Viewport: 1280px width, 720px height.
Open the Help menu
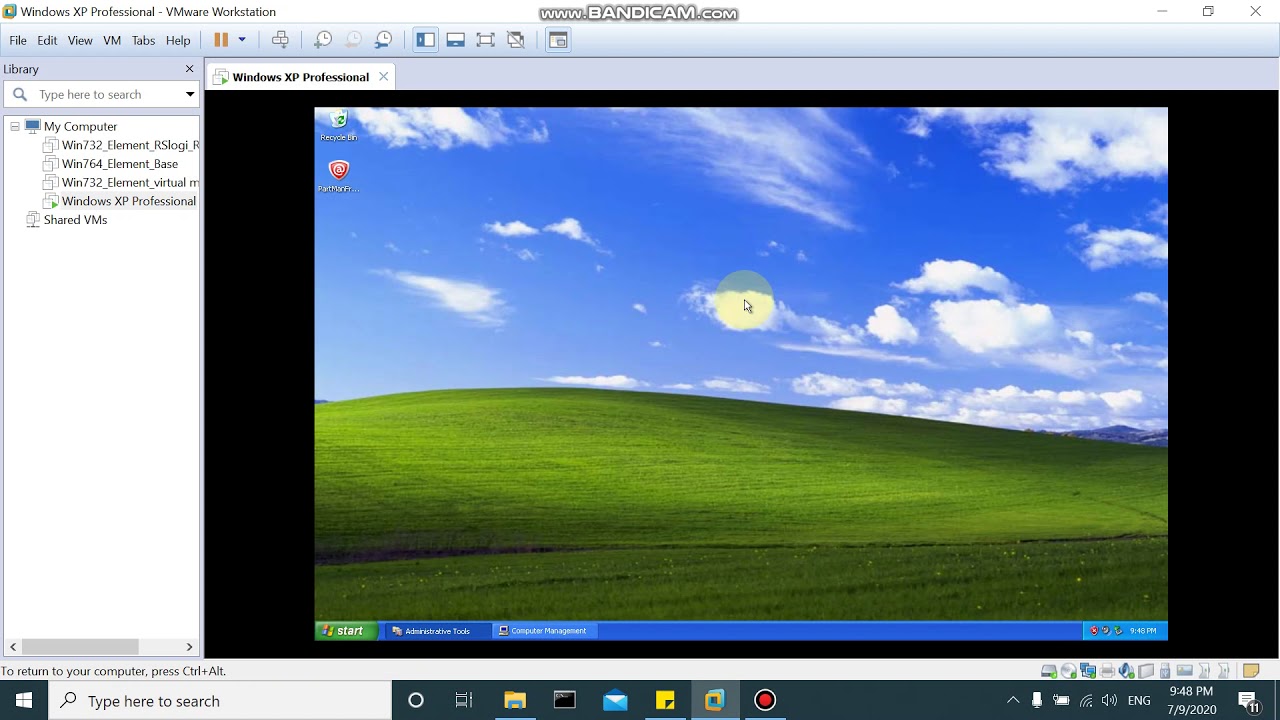[x=178, y=40]
